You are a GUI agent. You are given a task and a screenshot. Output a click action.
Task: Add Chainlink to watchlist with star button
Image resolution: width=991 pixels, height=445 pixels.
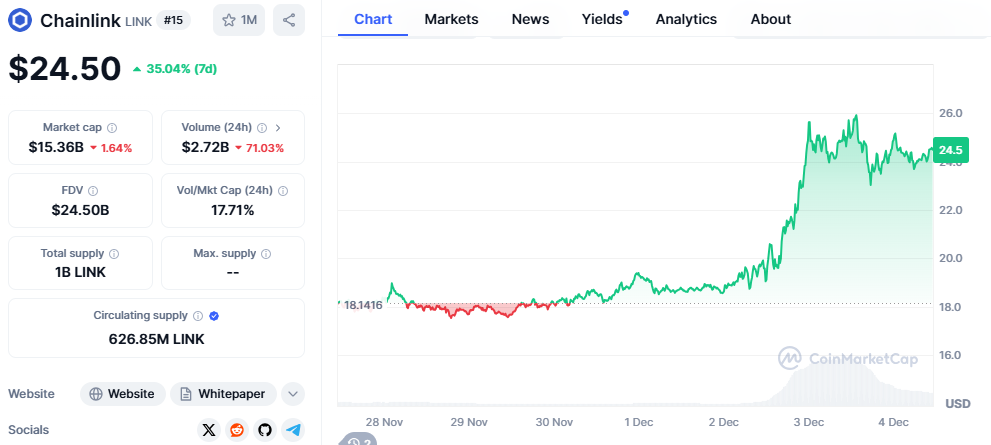[239, 20]
